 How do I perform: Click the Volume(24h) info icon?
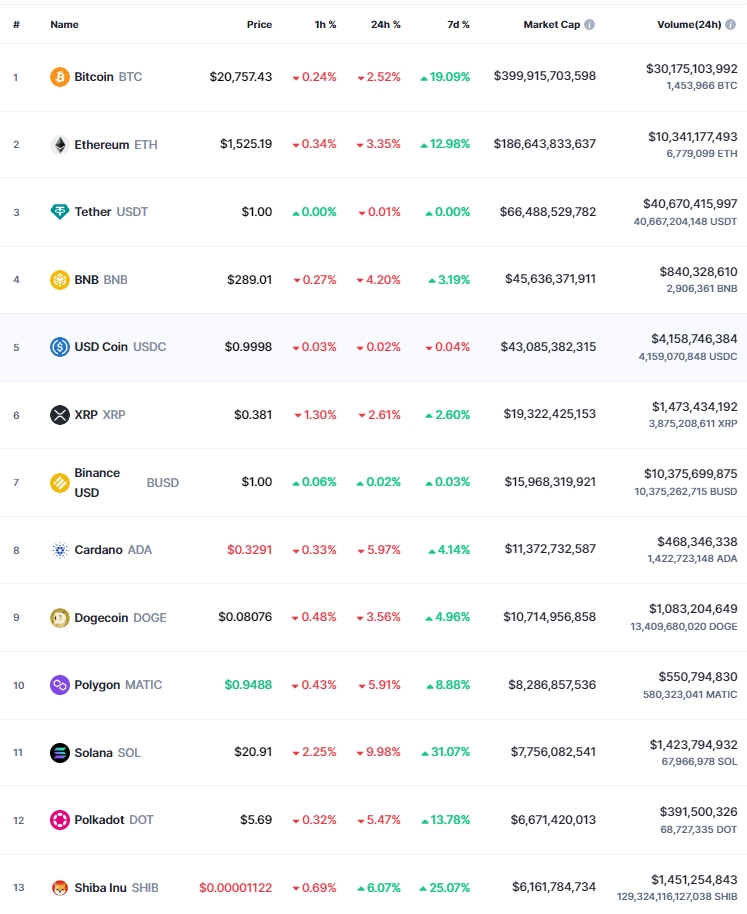click(x=731, y=24)
